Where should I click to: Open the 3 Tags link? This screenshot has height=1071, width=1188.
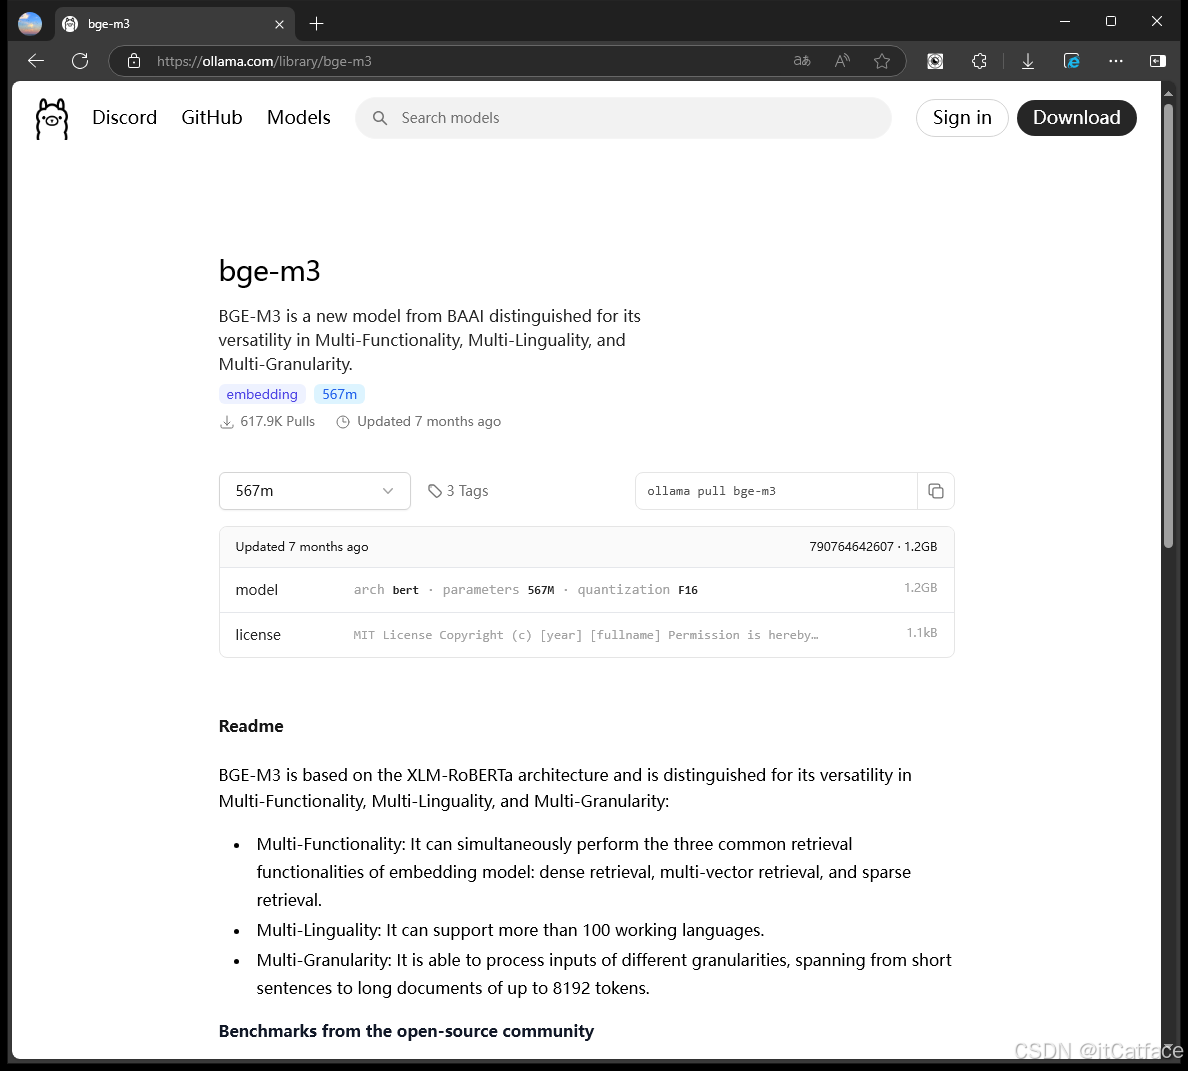(458, 492)
